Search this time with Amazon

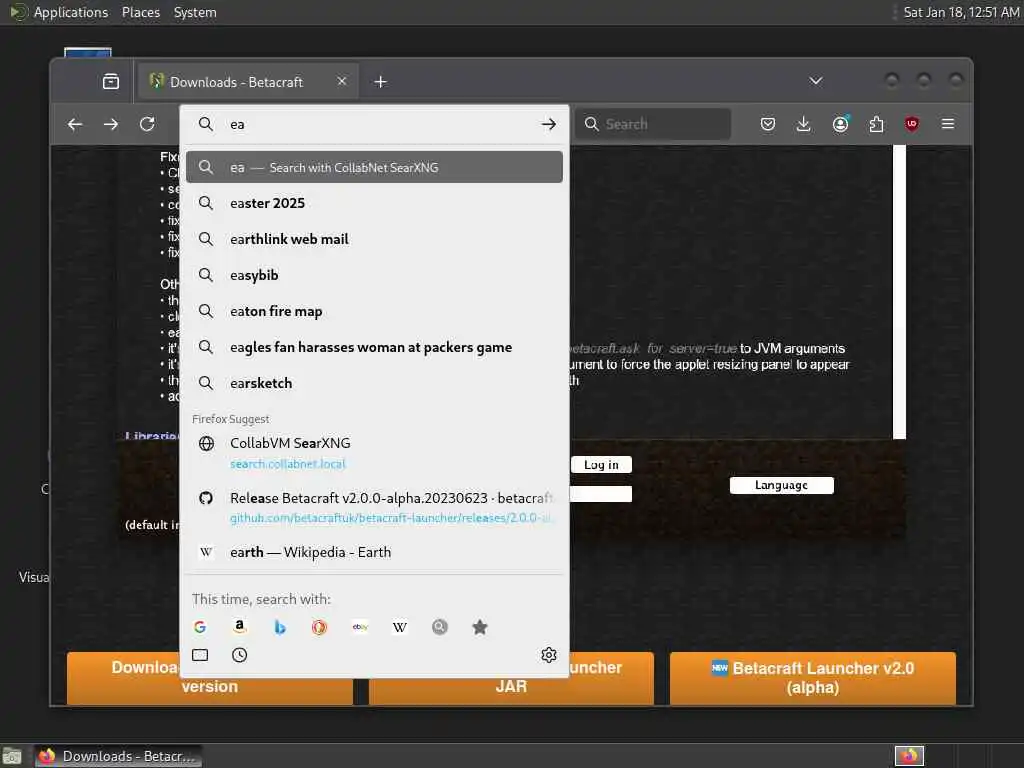click(x=240, y=627)
